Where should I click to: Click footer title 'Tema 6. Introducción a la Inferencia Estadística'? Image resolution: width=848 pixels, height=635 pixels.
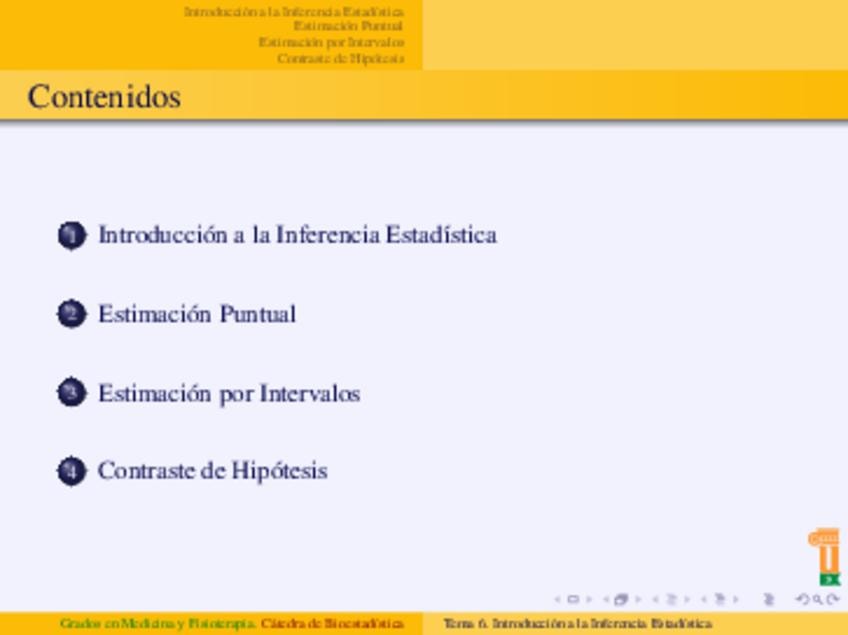[578, 624]
